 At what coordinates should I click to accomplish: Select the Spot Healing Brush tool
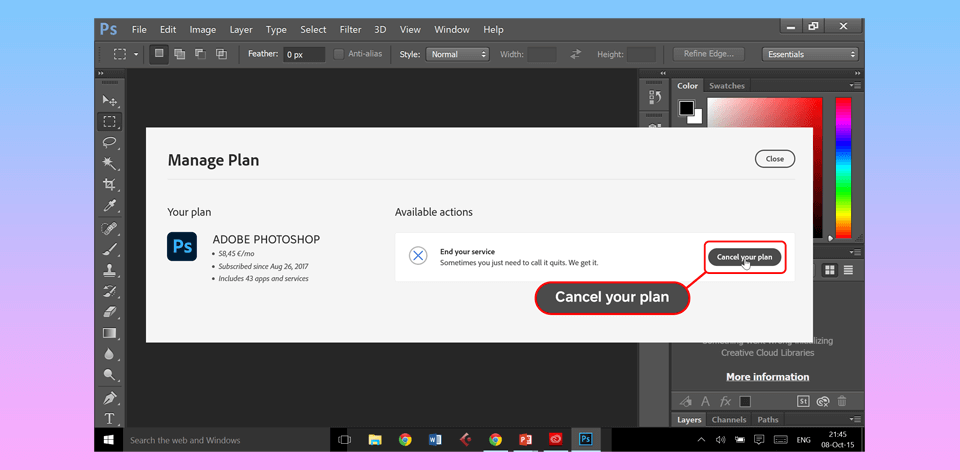(110, 228)
